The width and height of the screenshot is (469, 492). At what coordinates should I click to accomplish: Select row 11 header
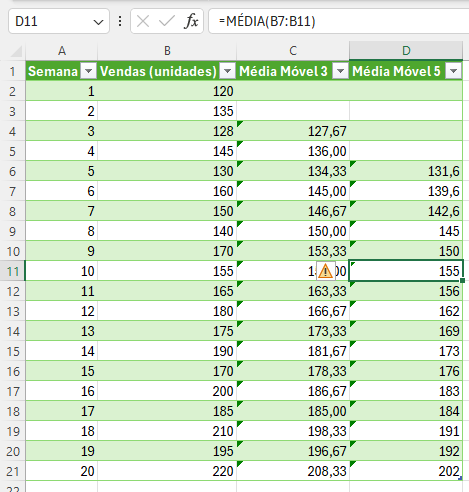(x=13, y=271)
